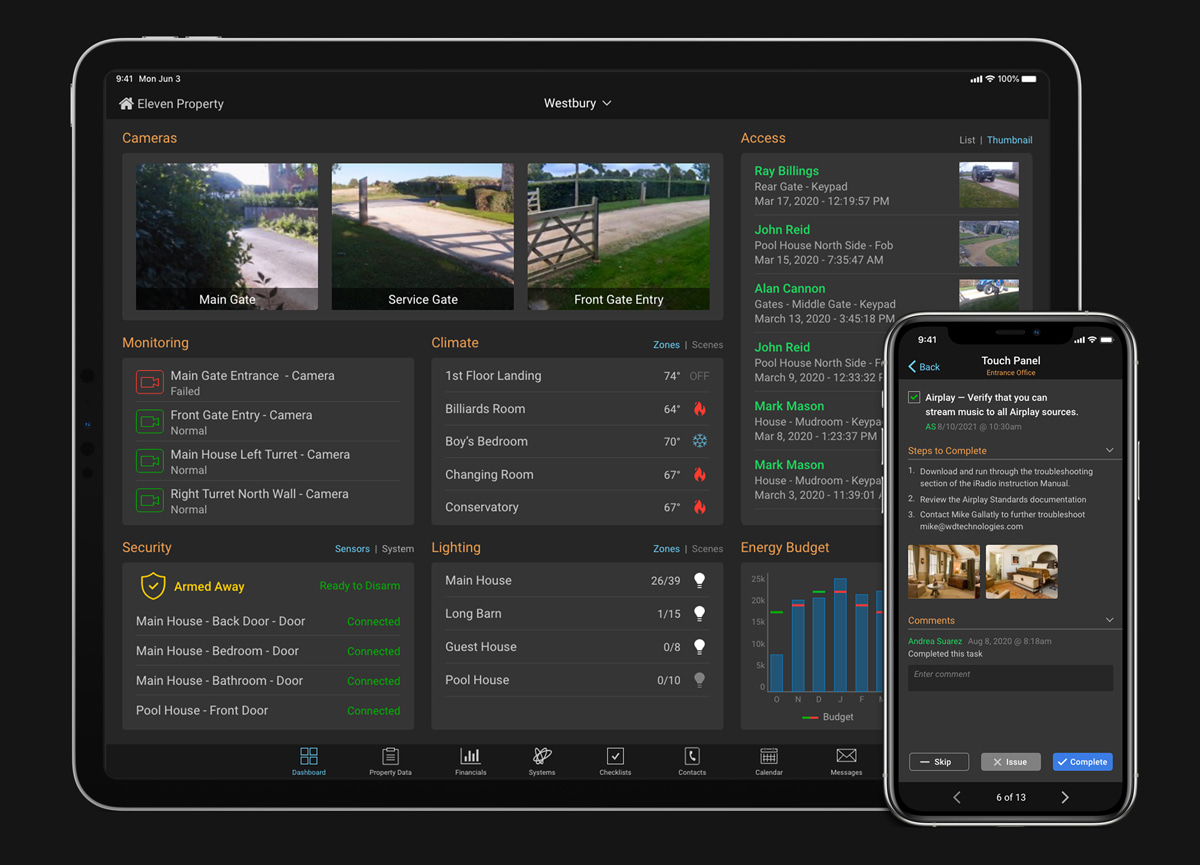The height and width of the screenshot is (865, 1200).
Task: Open the Dashboard tab icon
Action: click(x=309, y=756)
